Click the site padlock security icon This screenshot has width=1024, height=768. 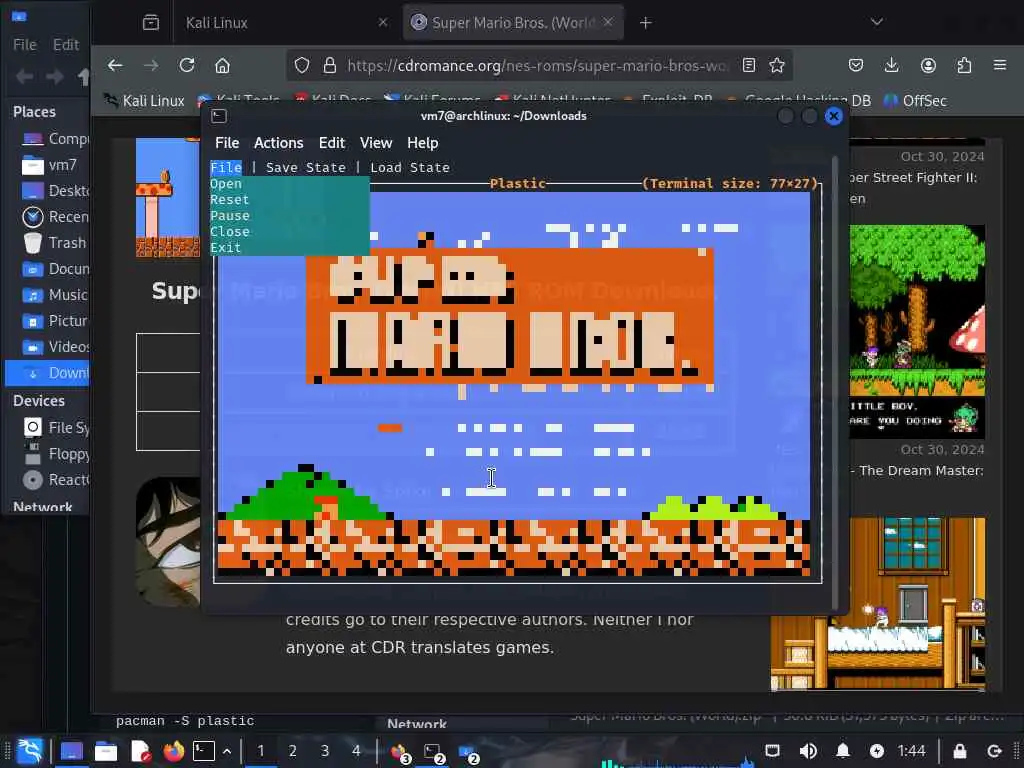(x=330, y=65)
